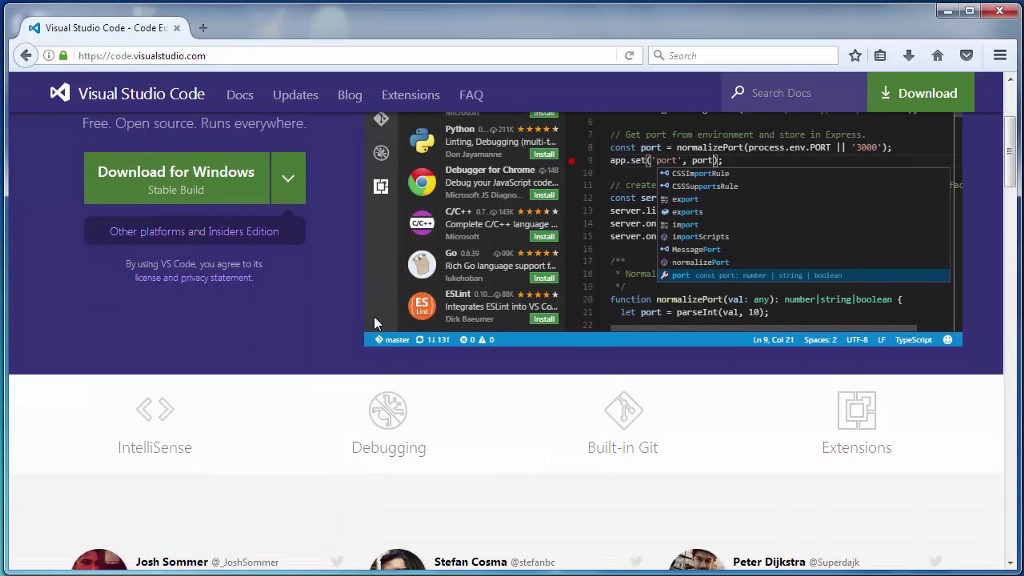Click the Extensions feature icon

pyautogui.click(x=856, y=410)
